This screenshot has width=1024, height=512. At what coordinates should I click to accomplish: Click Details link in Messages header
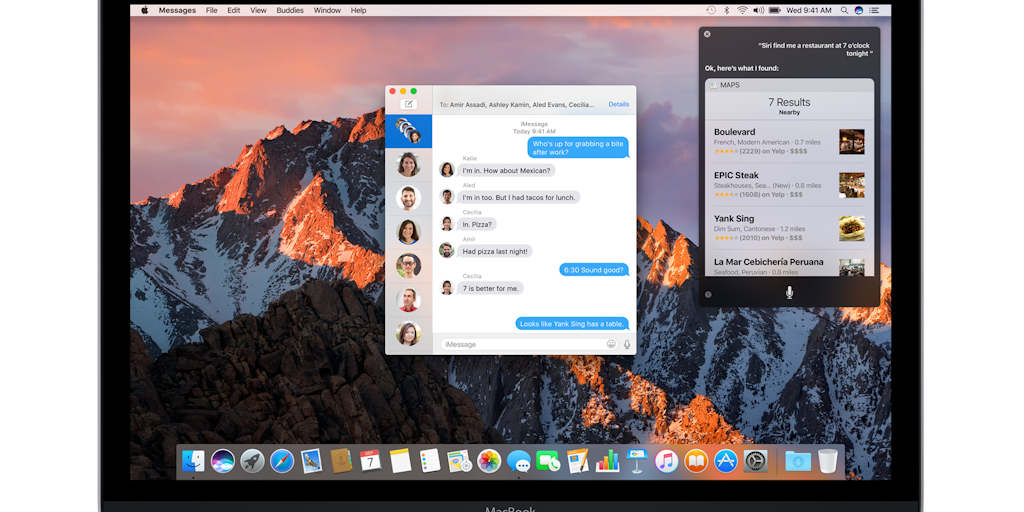618,104
